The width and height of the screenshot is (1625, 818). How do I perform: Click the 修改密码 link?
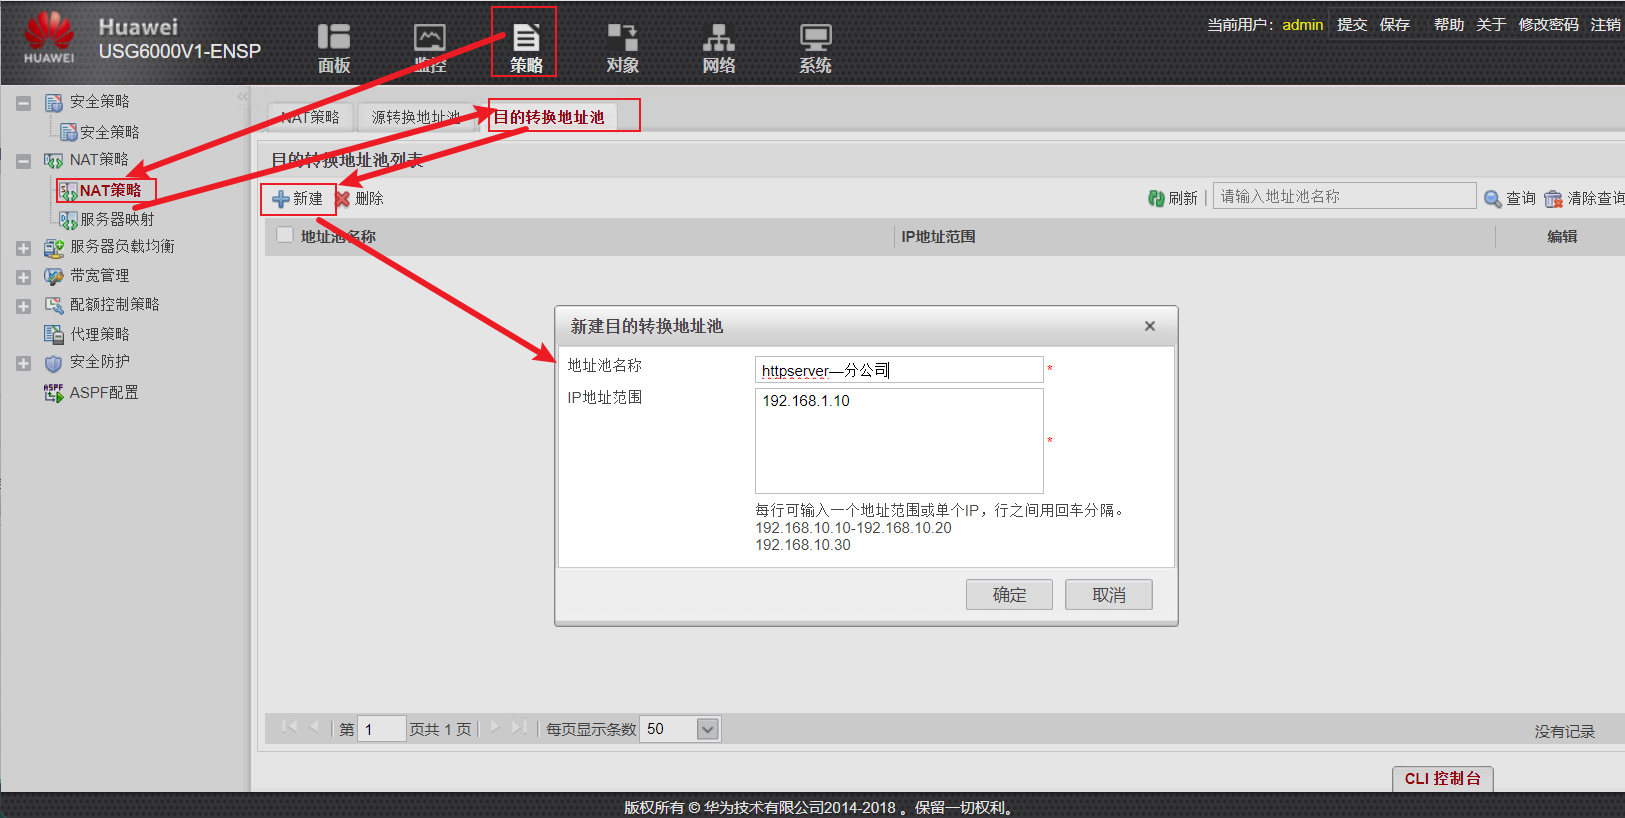tap(1549, 24)
